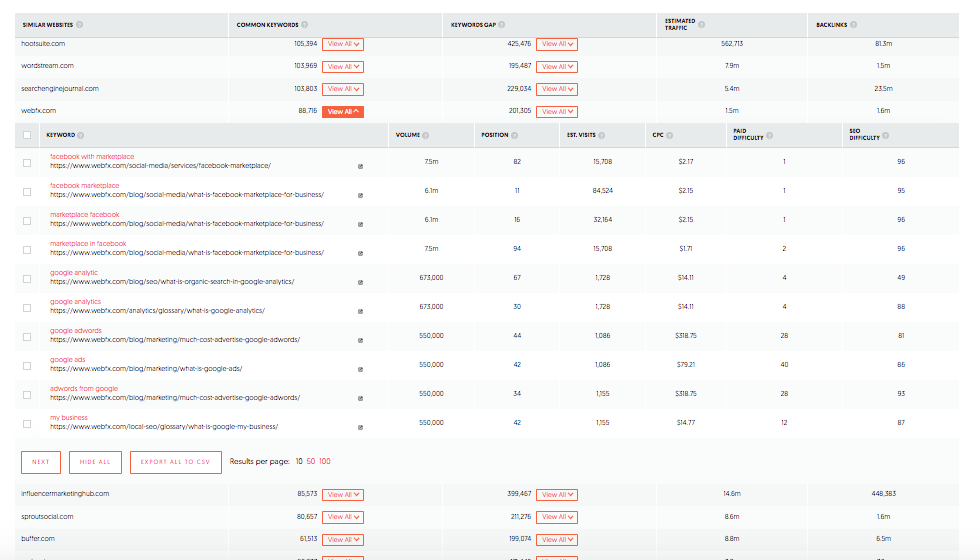Click info icon next to Volume column

426,135
